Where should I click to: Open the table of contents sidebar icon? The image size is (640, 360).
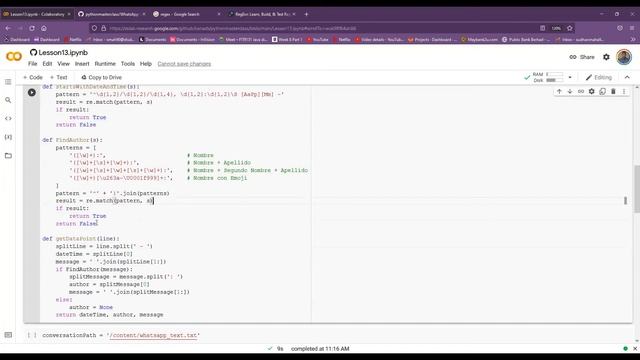click(x=8, y=82)
